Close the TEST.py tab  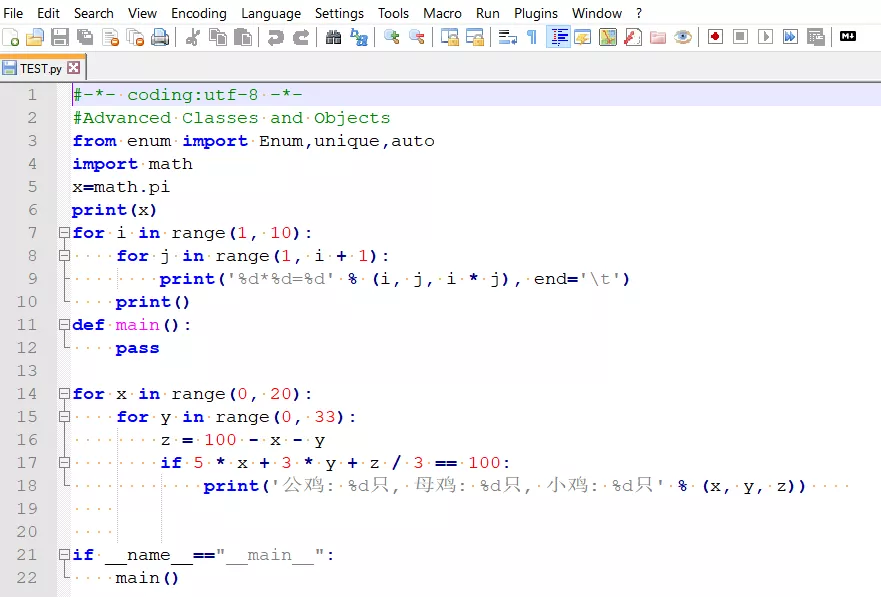click(74, 68)
